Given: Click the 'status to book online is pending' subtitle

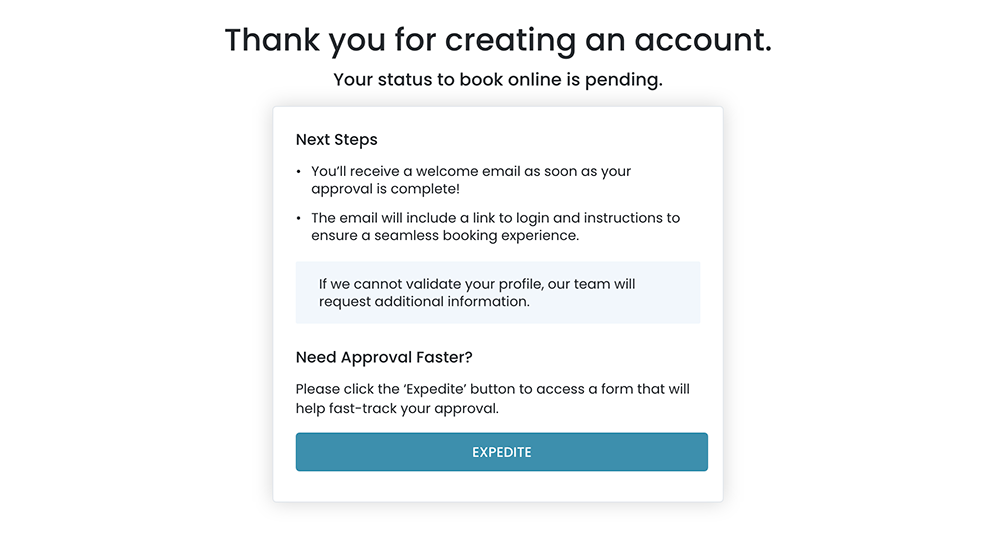Looking at the screenshot, I should (498, 79).
